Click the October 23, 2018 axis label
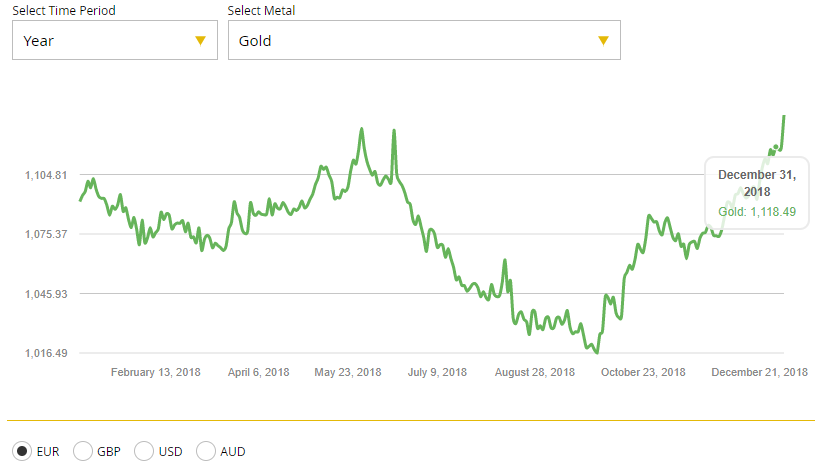Image resolution: width=822 pixels, height=467 pixels. tap(643, 372)
